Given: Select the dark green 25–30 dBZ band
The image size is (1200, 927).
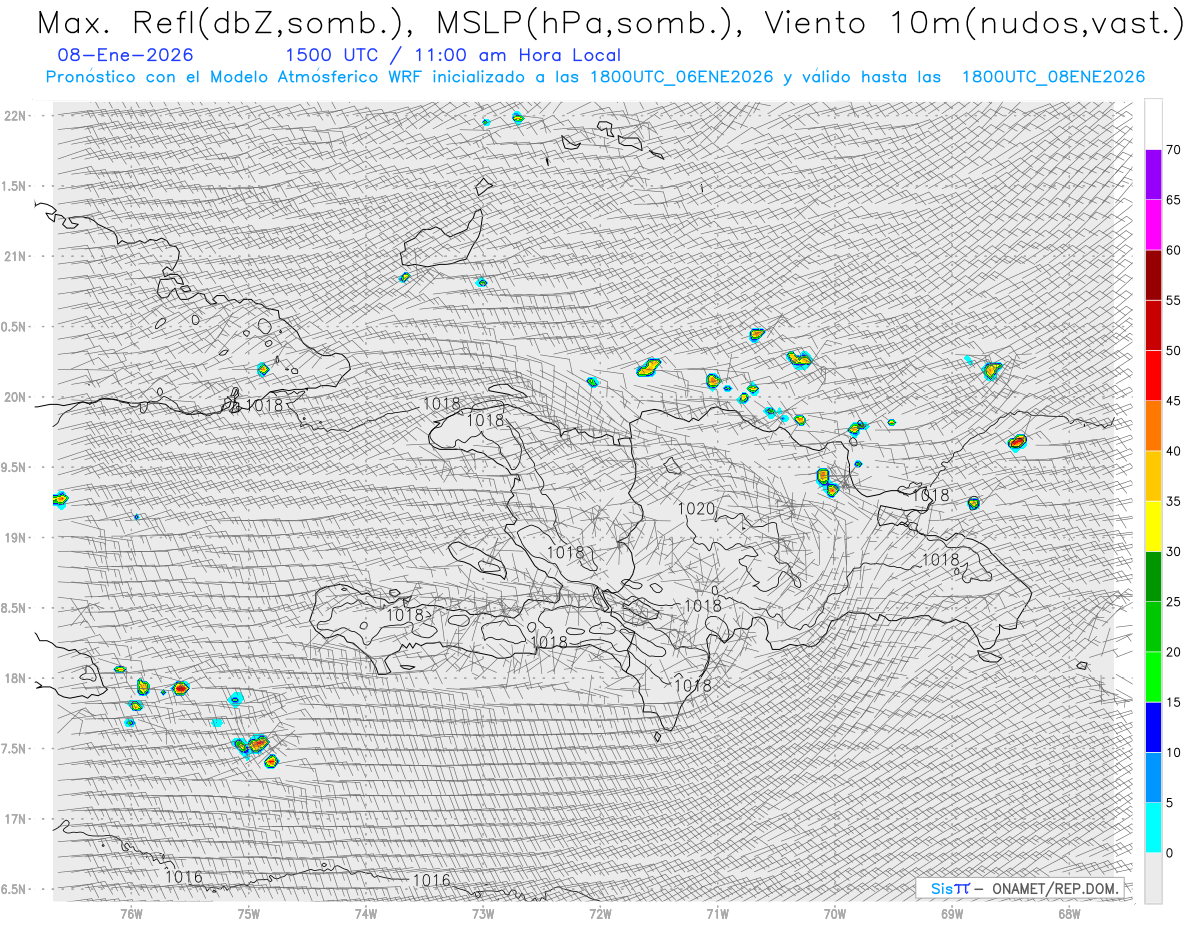Looking at the screenshot, I should (1153, 576).
